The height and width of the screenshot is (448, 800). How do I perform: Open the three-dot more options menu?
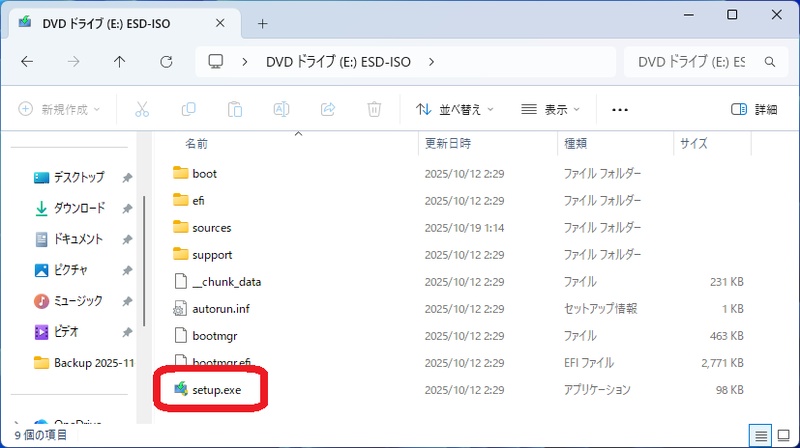point(619,110)
